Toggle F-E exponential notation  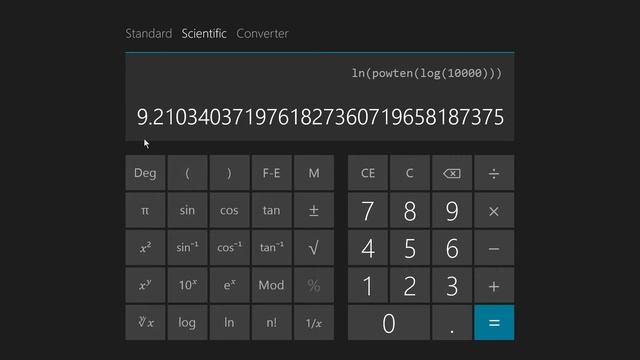click(271, 173)
